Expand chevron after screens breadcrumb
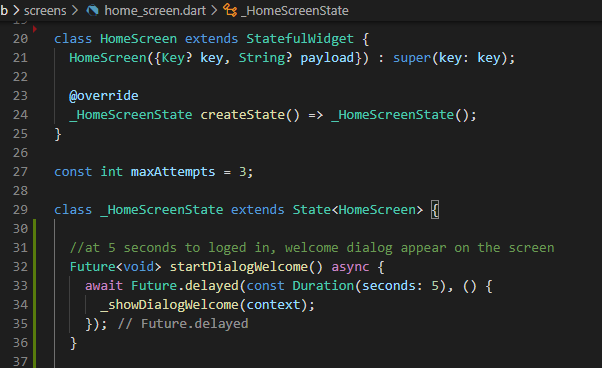 75,11
